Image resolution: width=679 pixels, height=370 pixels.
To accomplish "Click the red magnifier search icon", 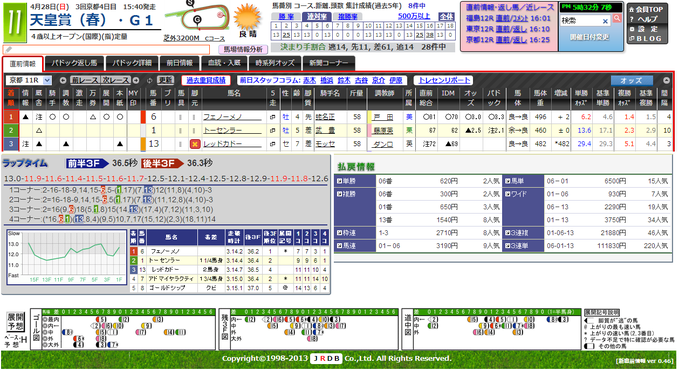I will [x=617, y=18].
